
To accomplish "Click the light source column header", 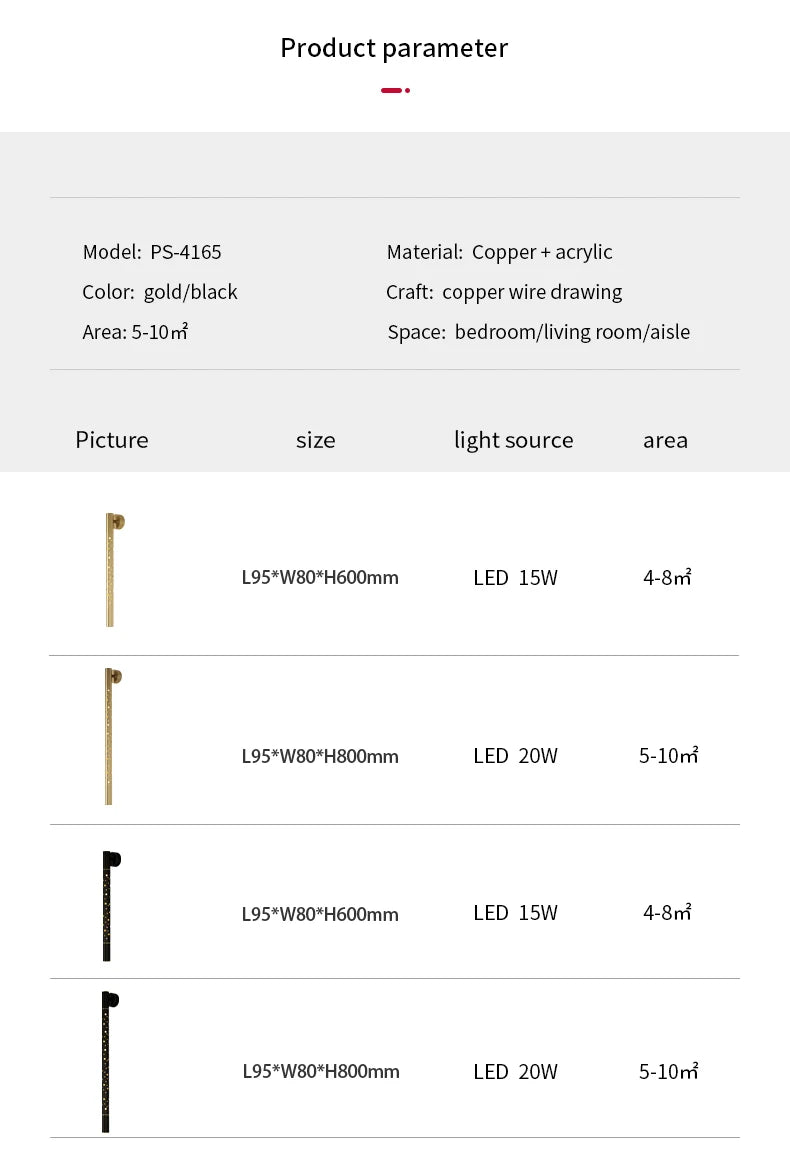I will (x=514, y=440).
